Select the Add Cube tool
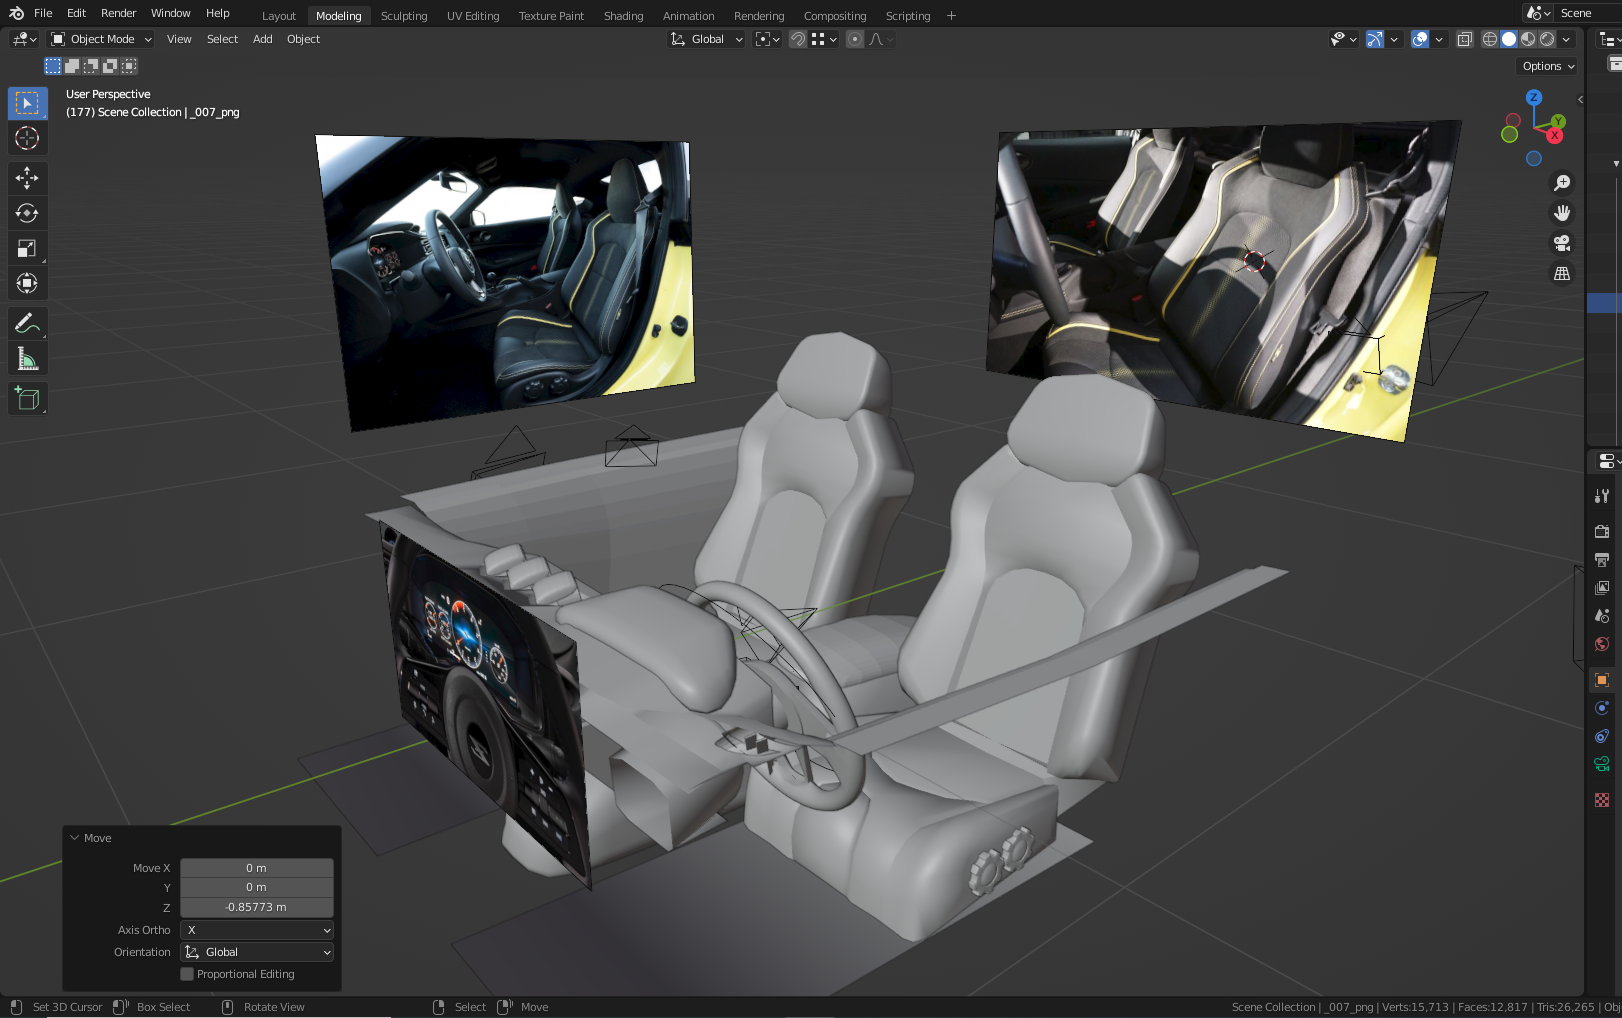 click(x=27, y=399)
